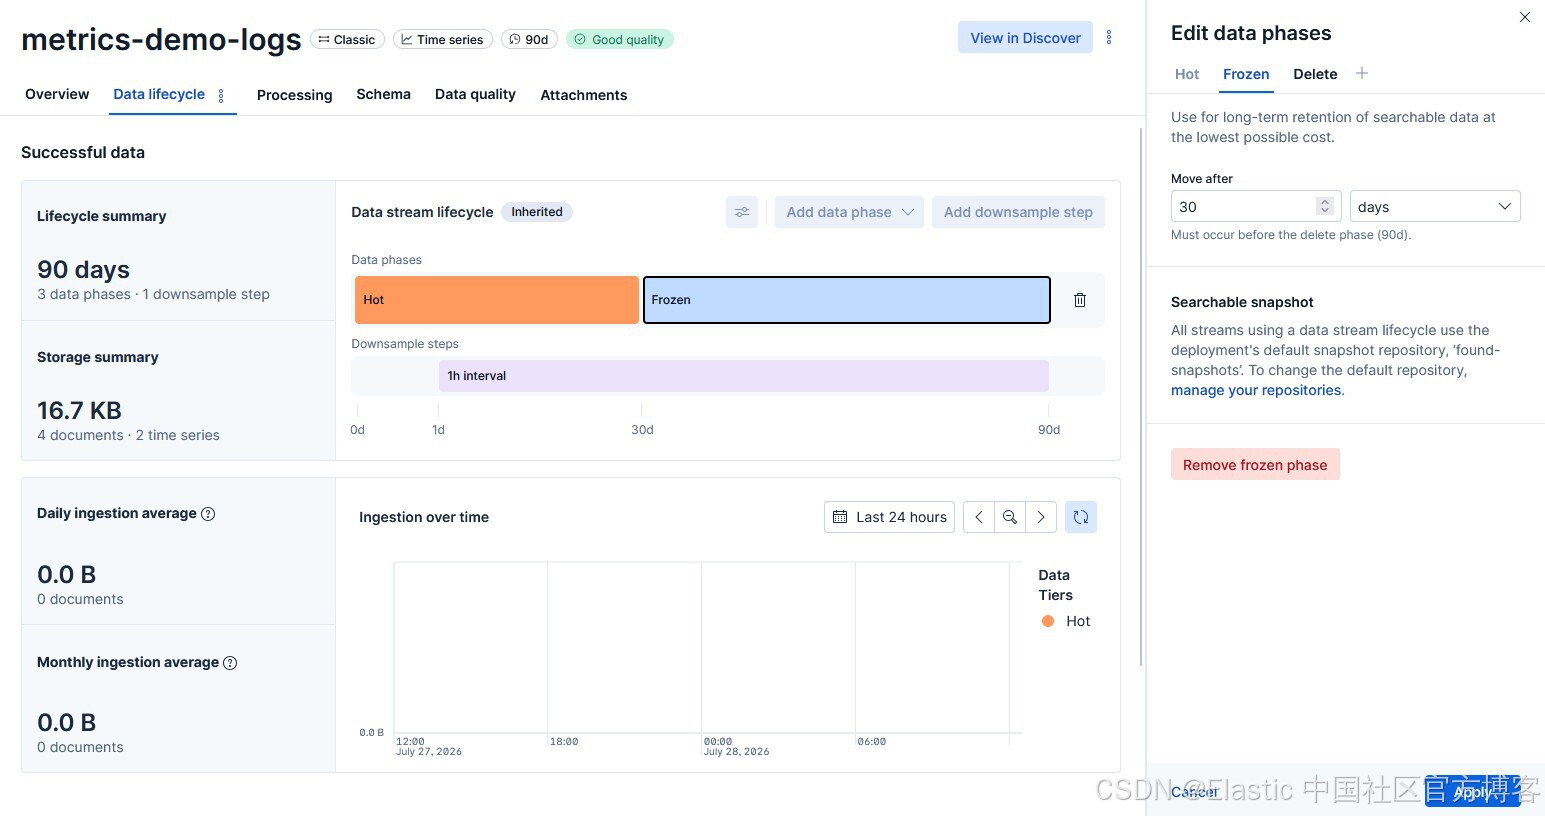1545x816 pixels.
Task: Open the Last 24 hours date range picker
Action: point(889,517)
